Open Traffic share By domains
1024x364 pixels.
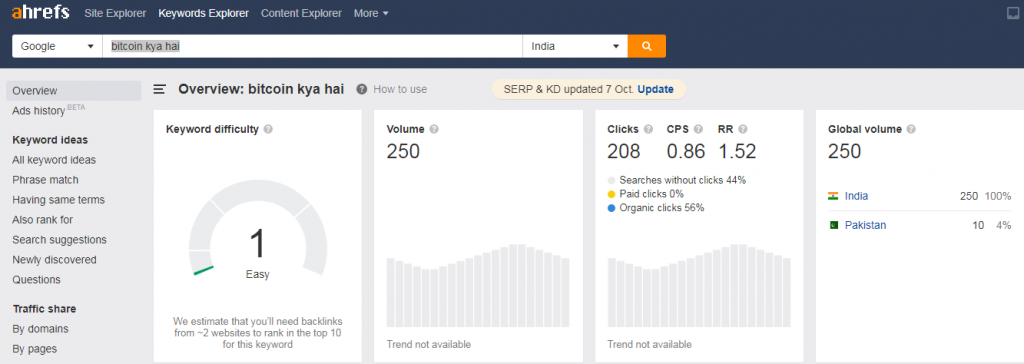(40, 329)
